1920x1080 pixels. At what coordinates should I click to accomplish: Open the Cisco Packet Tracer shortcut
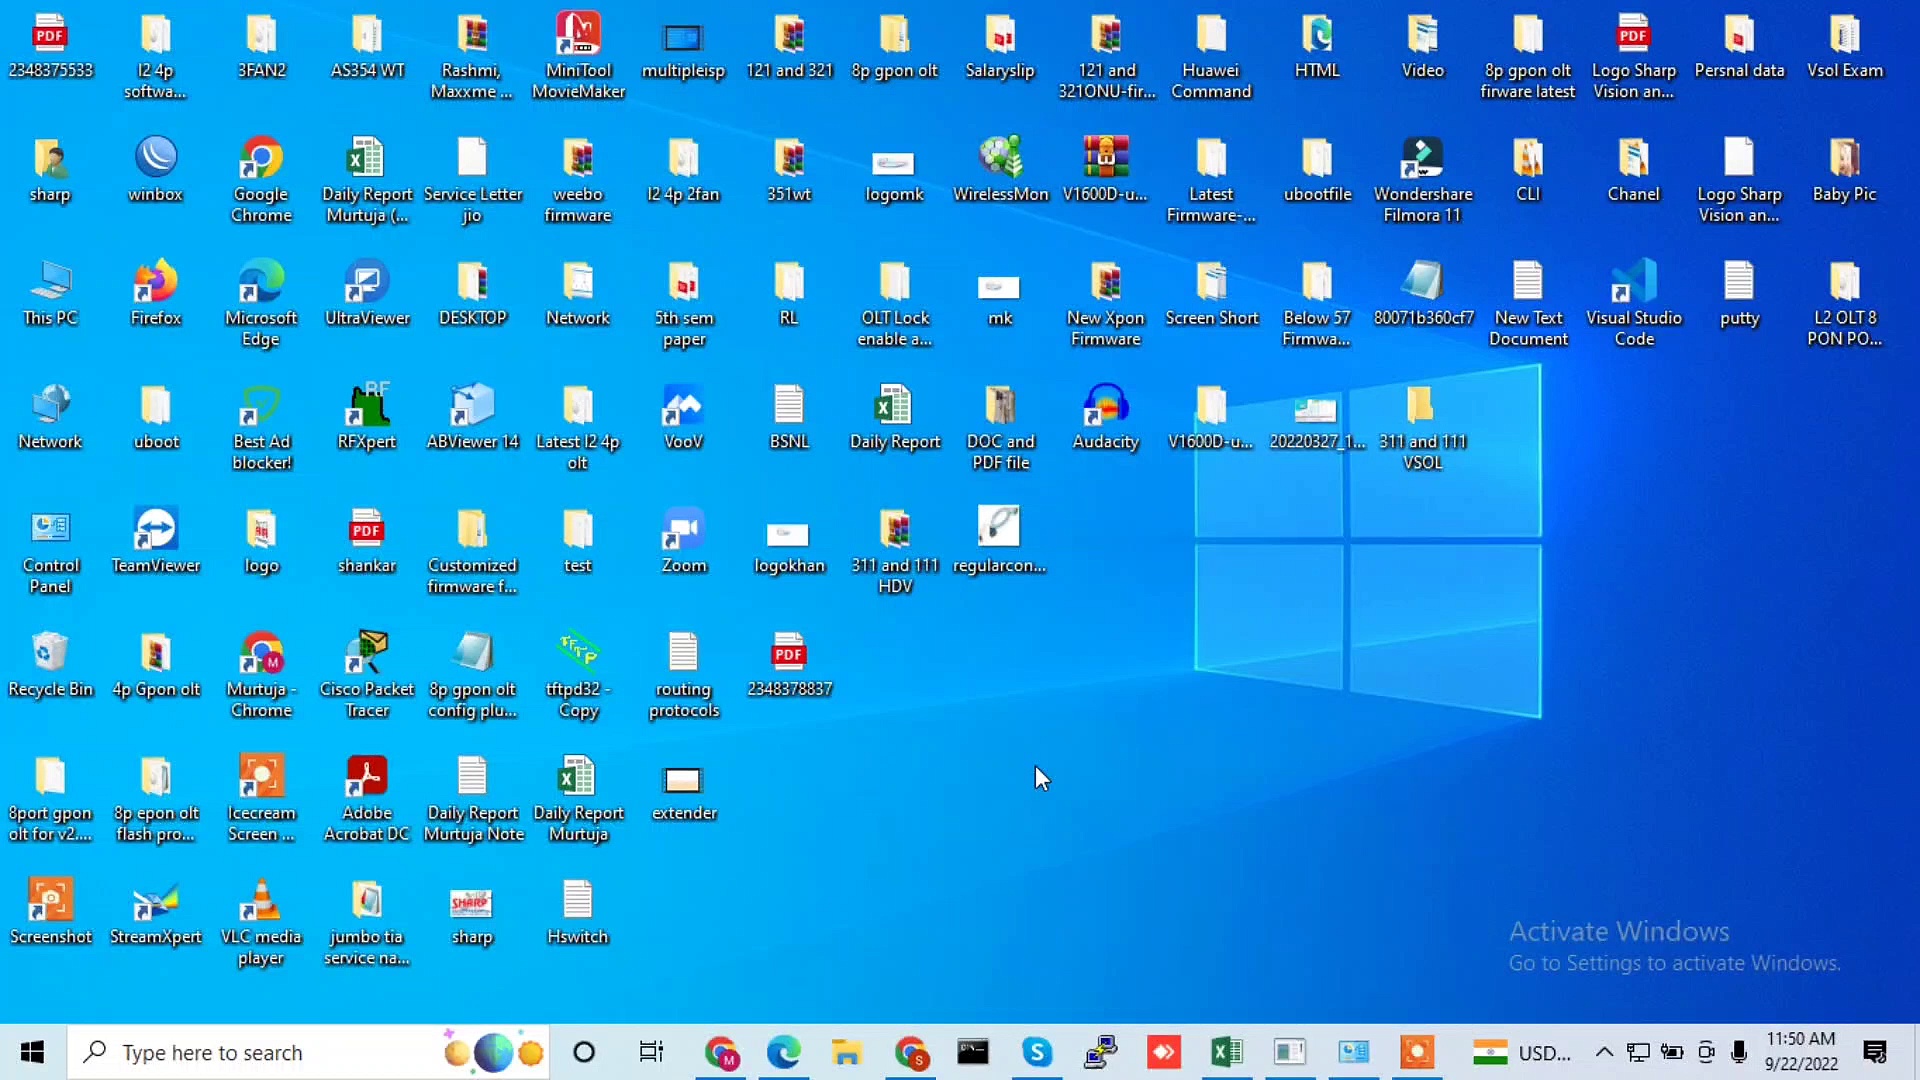367,655
